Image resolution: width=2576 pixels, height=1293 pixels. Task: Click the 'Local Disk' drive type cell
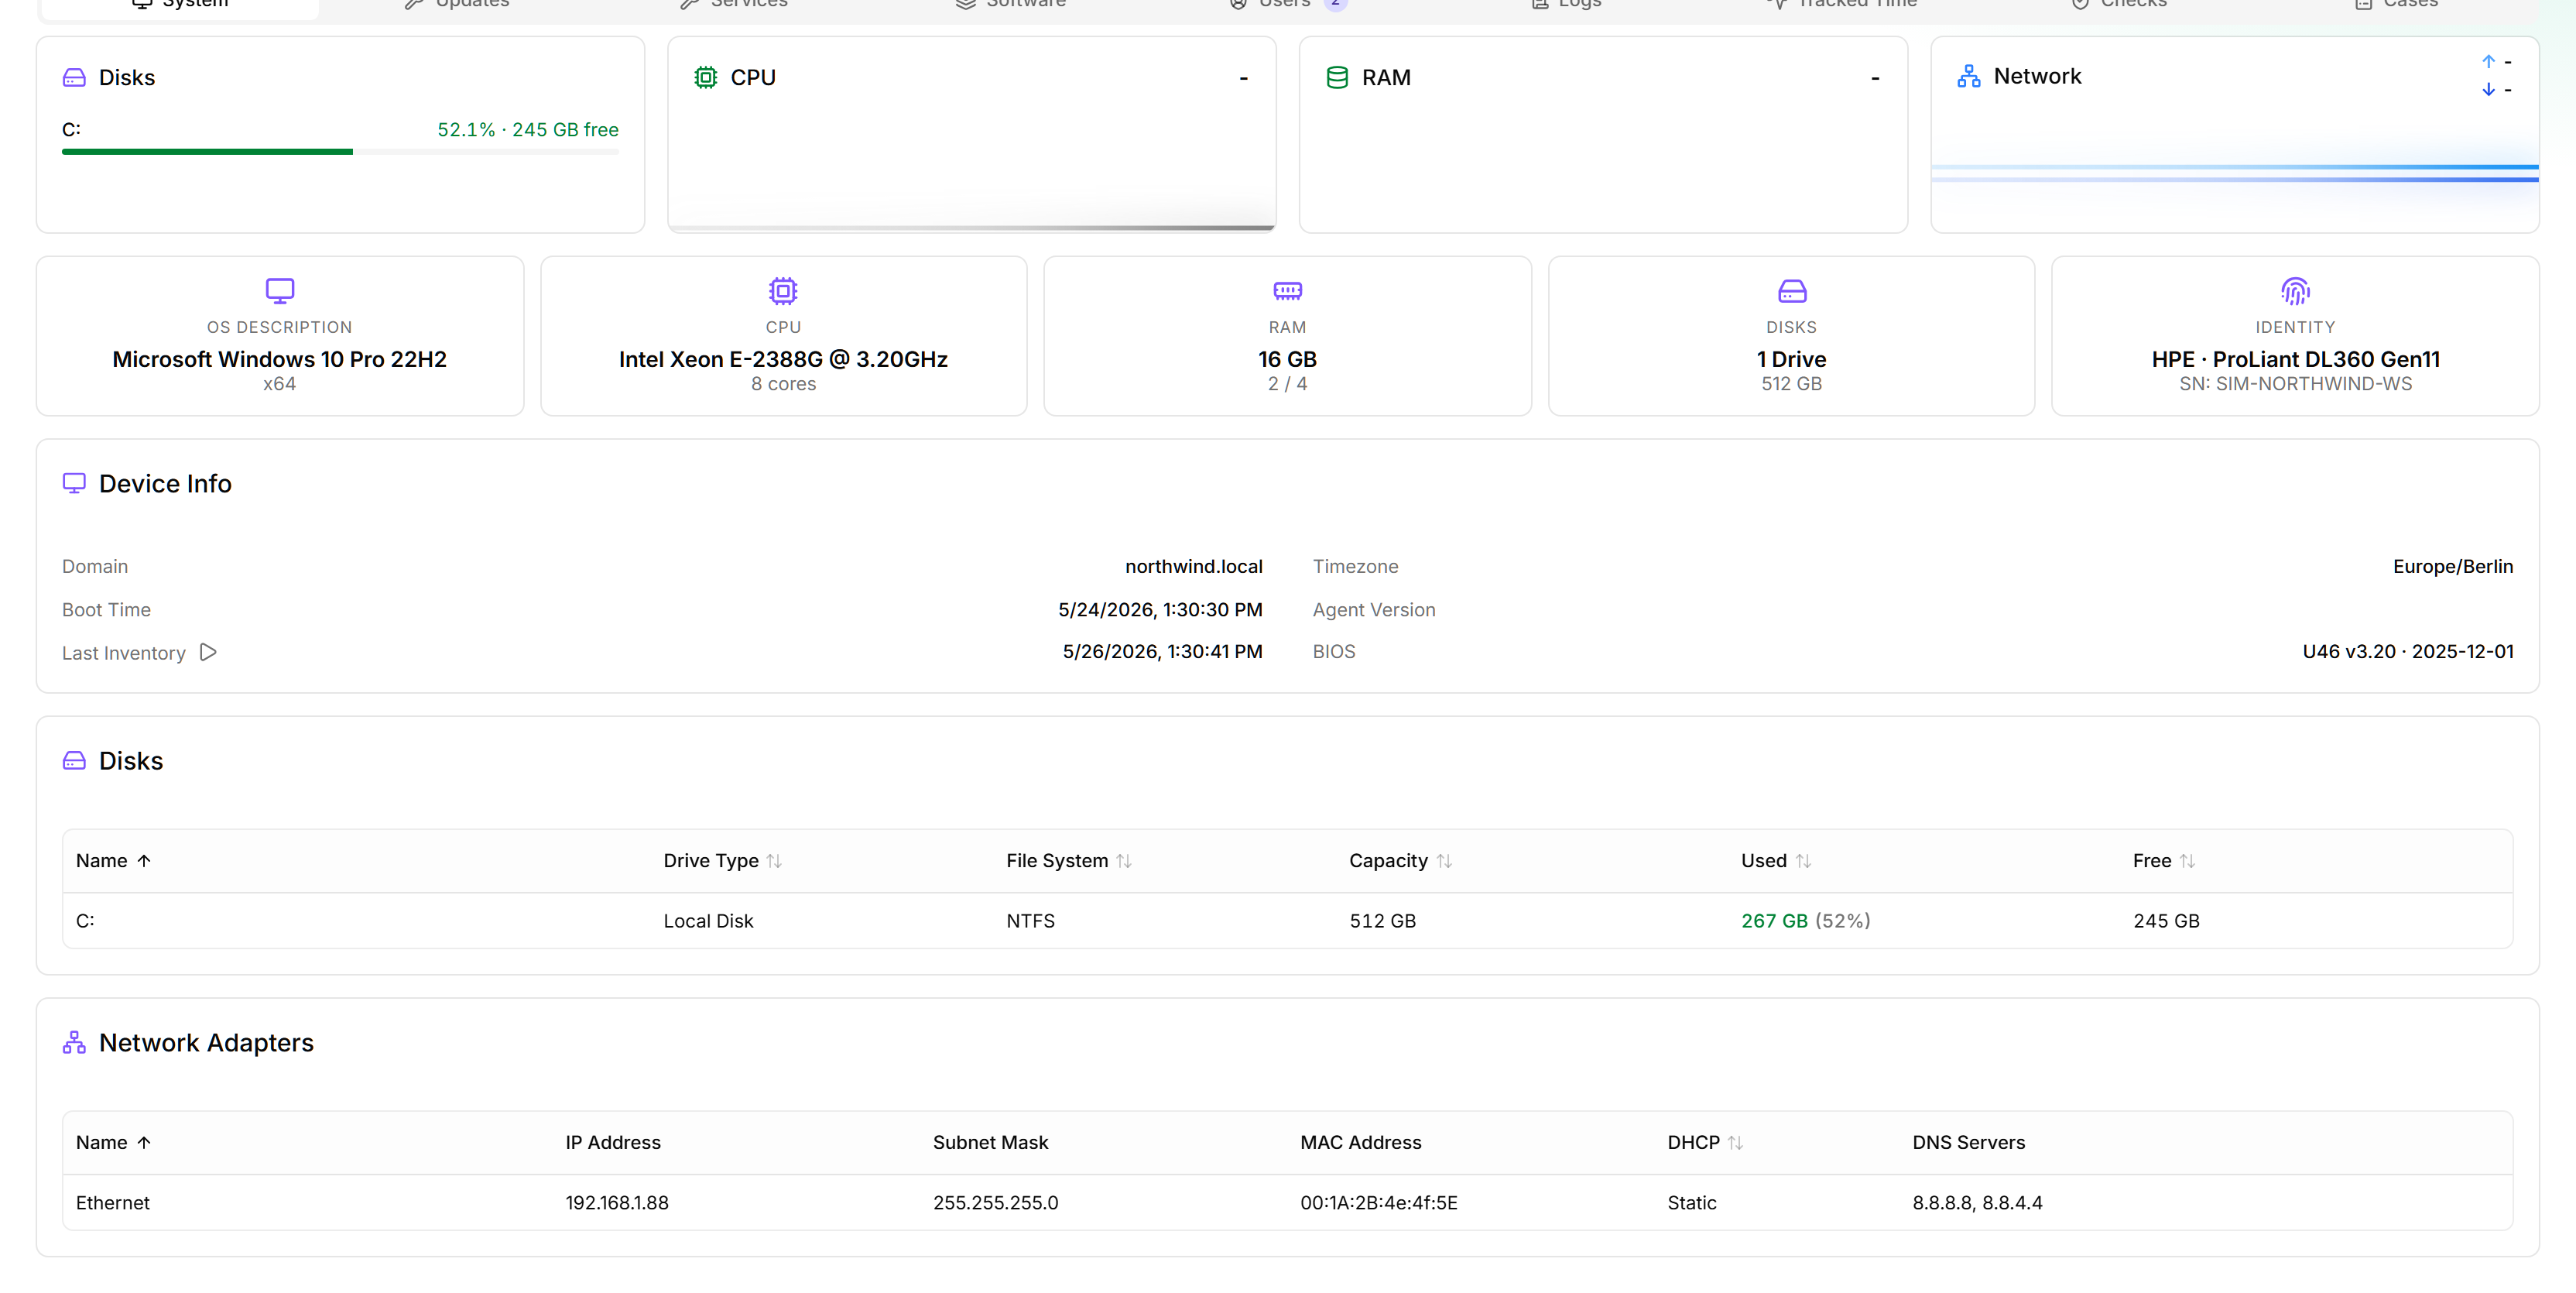point(709,921)
